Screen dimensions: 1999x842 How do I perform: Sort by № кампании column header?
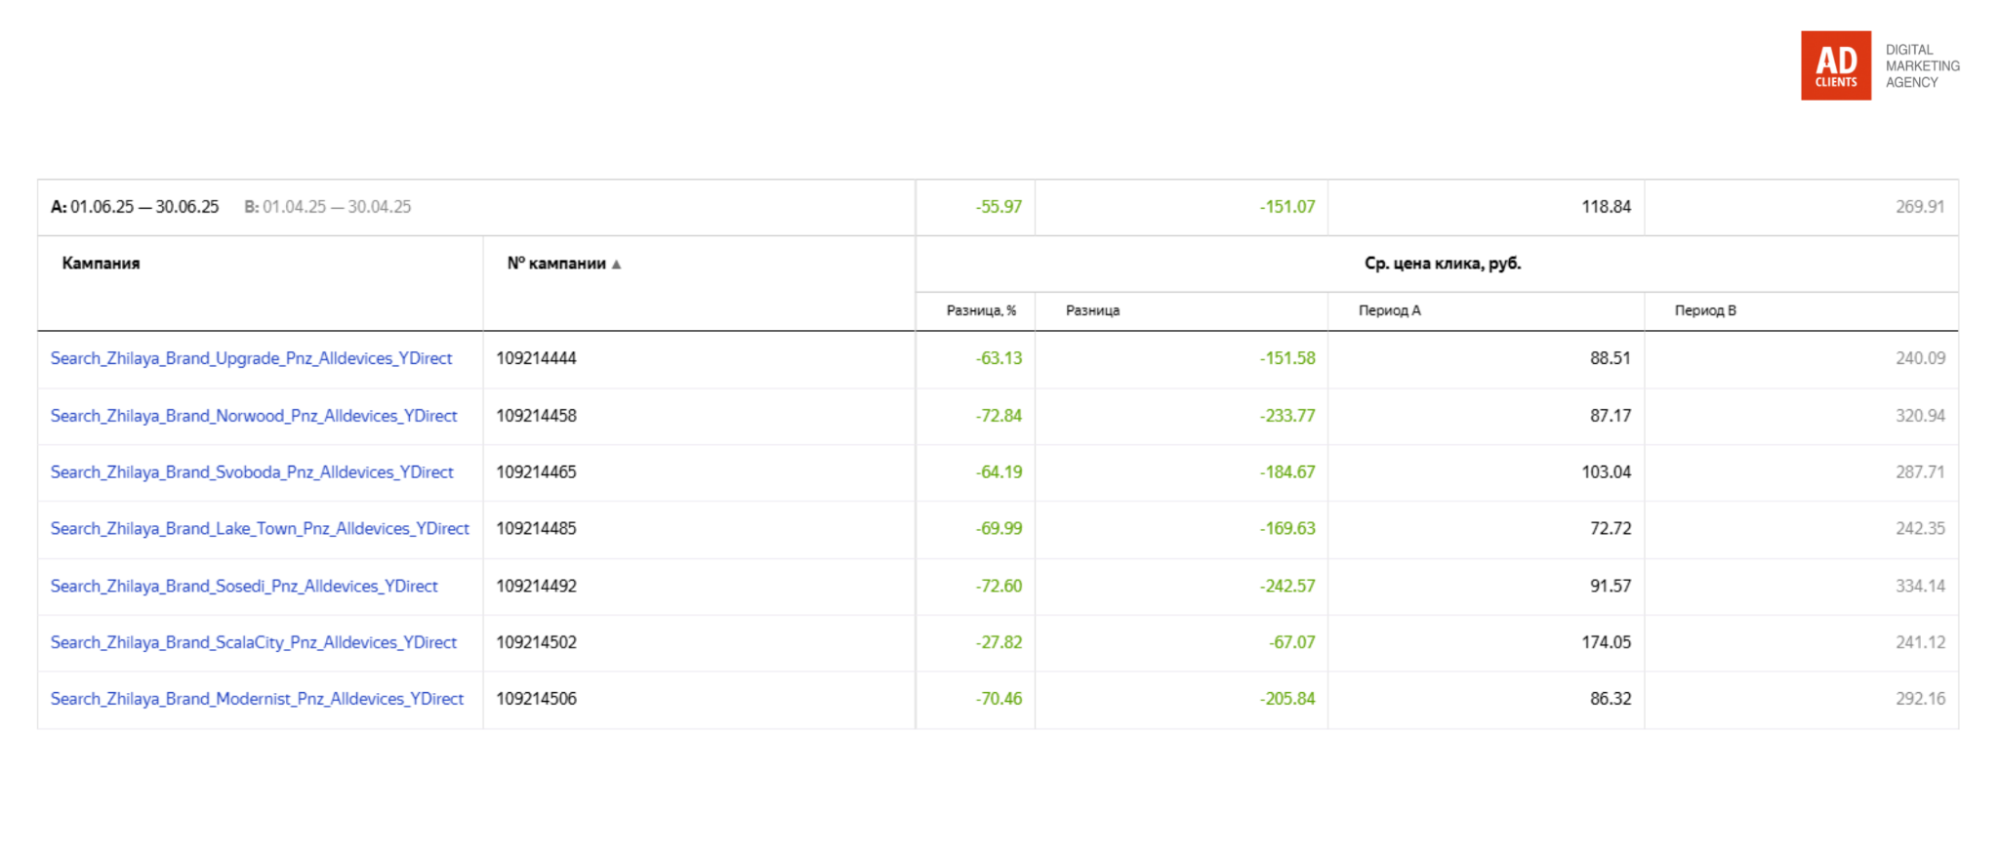556,264
